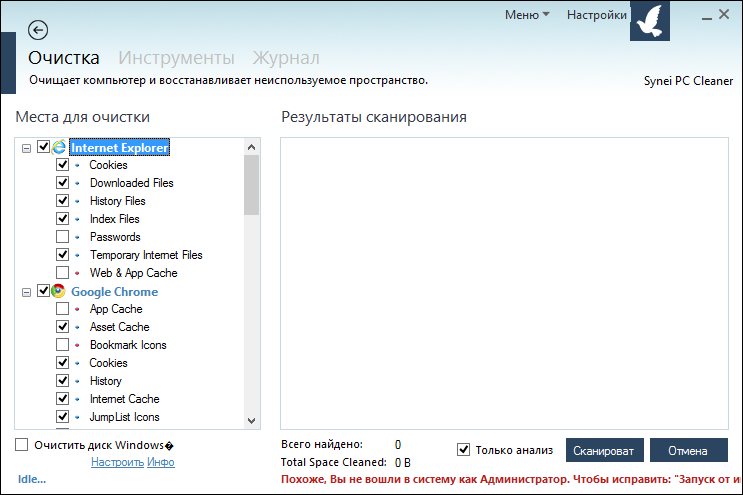
Task: Click the scroll down arrow in cleanup list
Action: pyautogui.click(x=252, y=421)
